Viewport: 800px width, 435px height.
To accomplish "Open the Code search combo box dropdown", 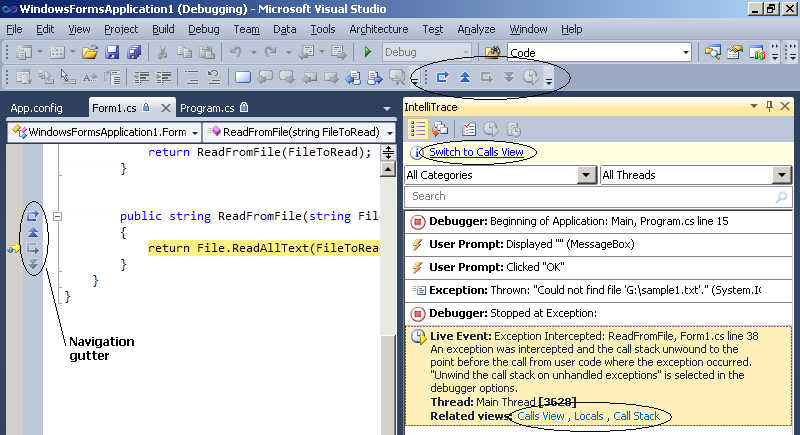I will point(686,52).
